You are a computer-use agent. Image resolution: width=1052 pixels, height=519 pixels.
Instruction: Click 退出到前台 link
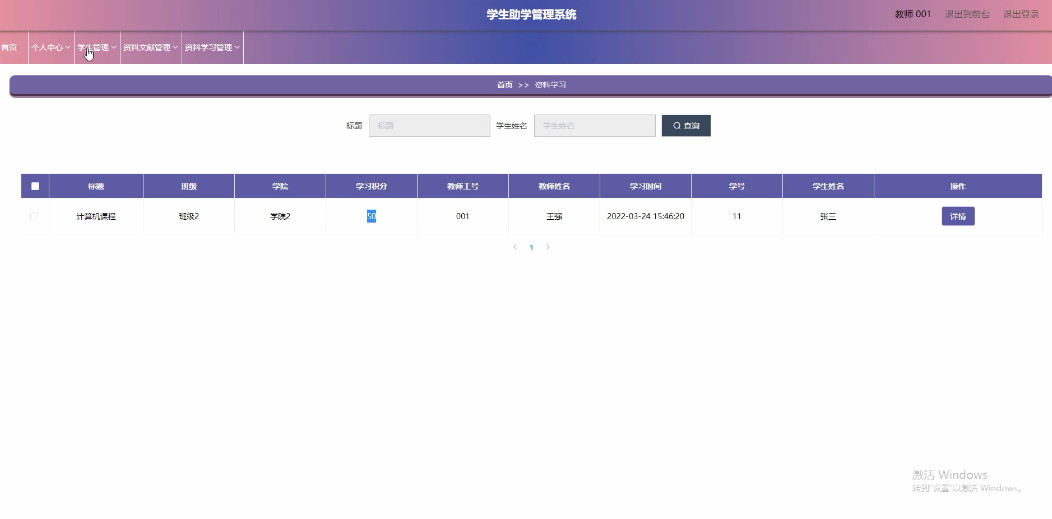pyautogui.click(x=967, y=14)
